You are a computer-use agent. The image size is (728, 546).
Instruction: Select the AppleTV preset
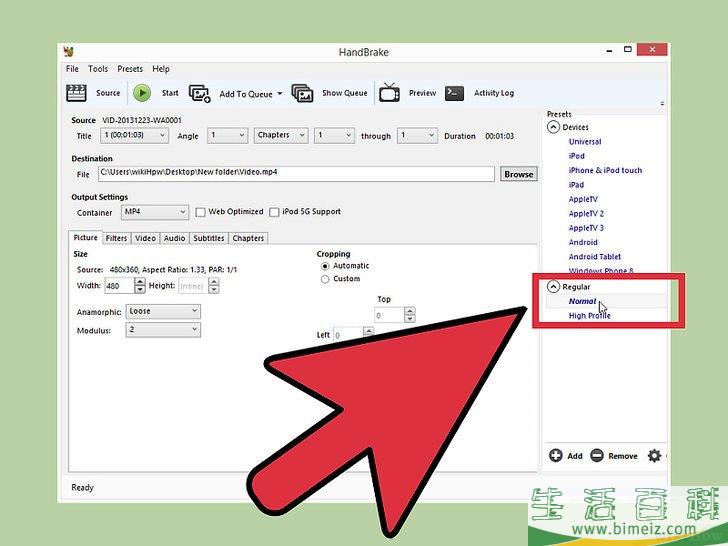tap(583, 199)
